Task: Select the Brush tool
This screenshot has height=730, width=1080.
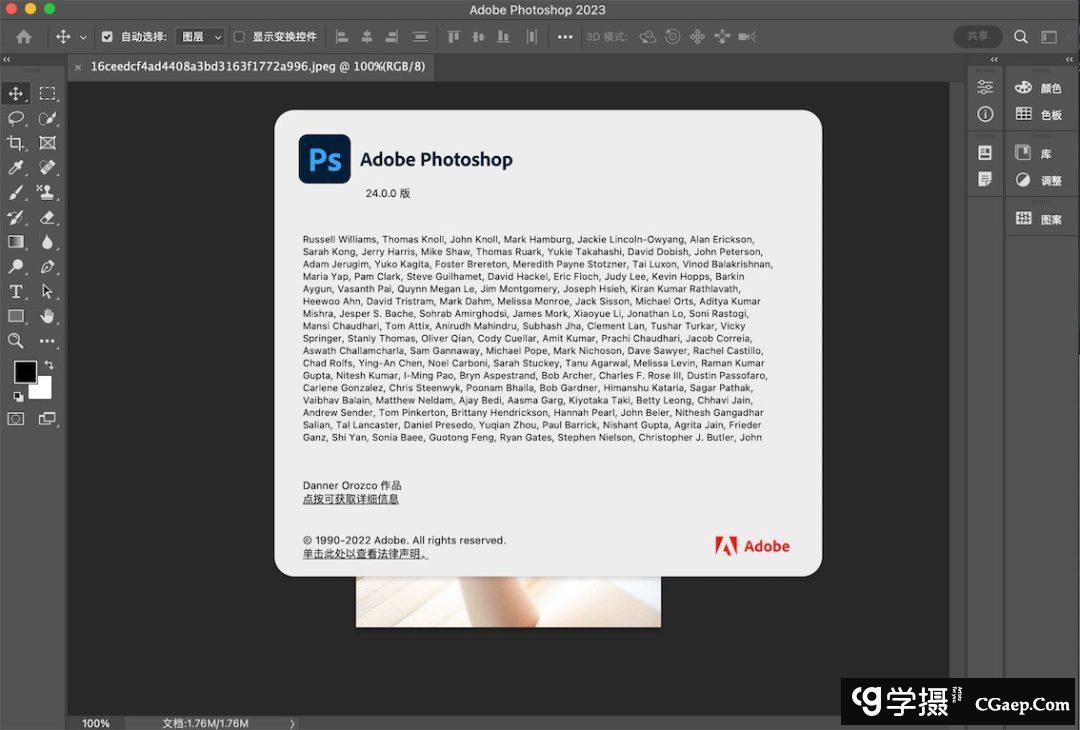Action: point(16,193)
